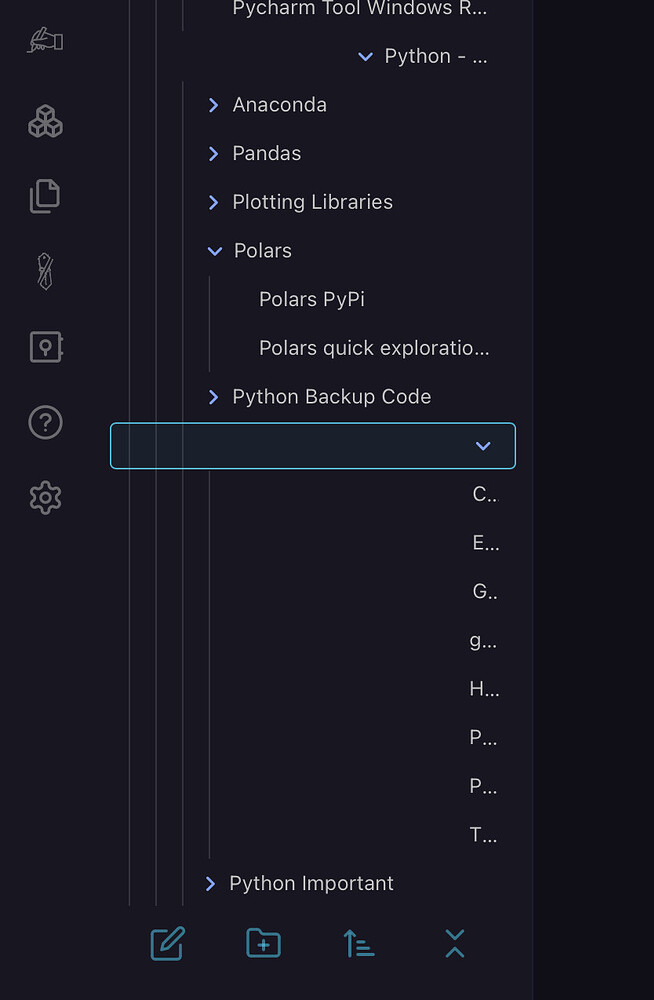Expand the Pandas folder chevron
Image resolution: width=654 pixels, height=1000 pixels.
tap(214, 154)
